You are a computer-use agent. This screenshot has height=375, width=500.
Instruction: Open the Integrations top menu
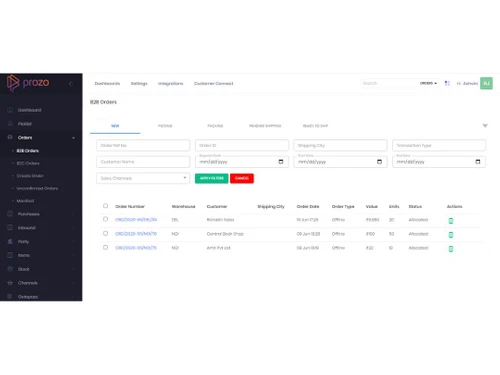pyautogui.click(x=171, y=84)
